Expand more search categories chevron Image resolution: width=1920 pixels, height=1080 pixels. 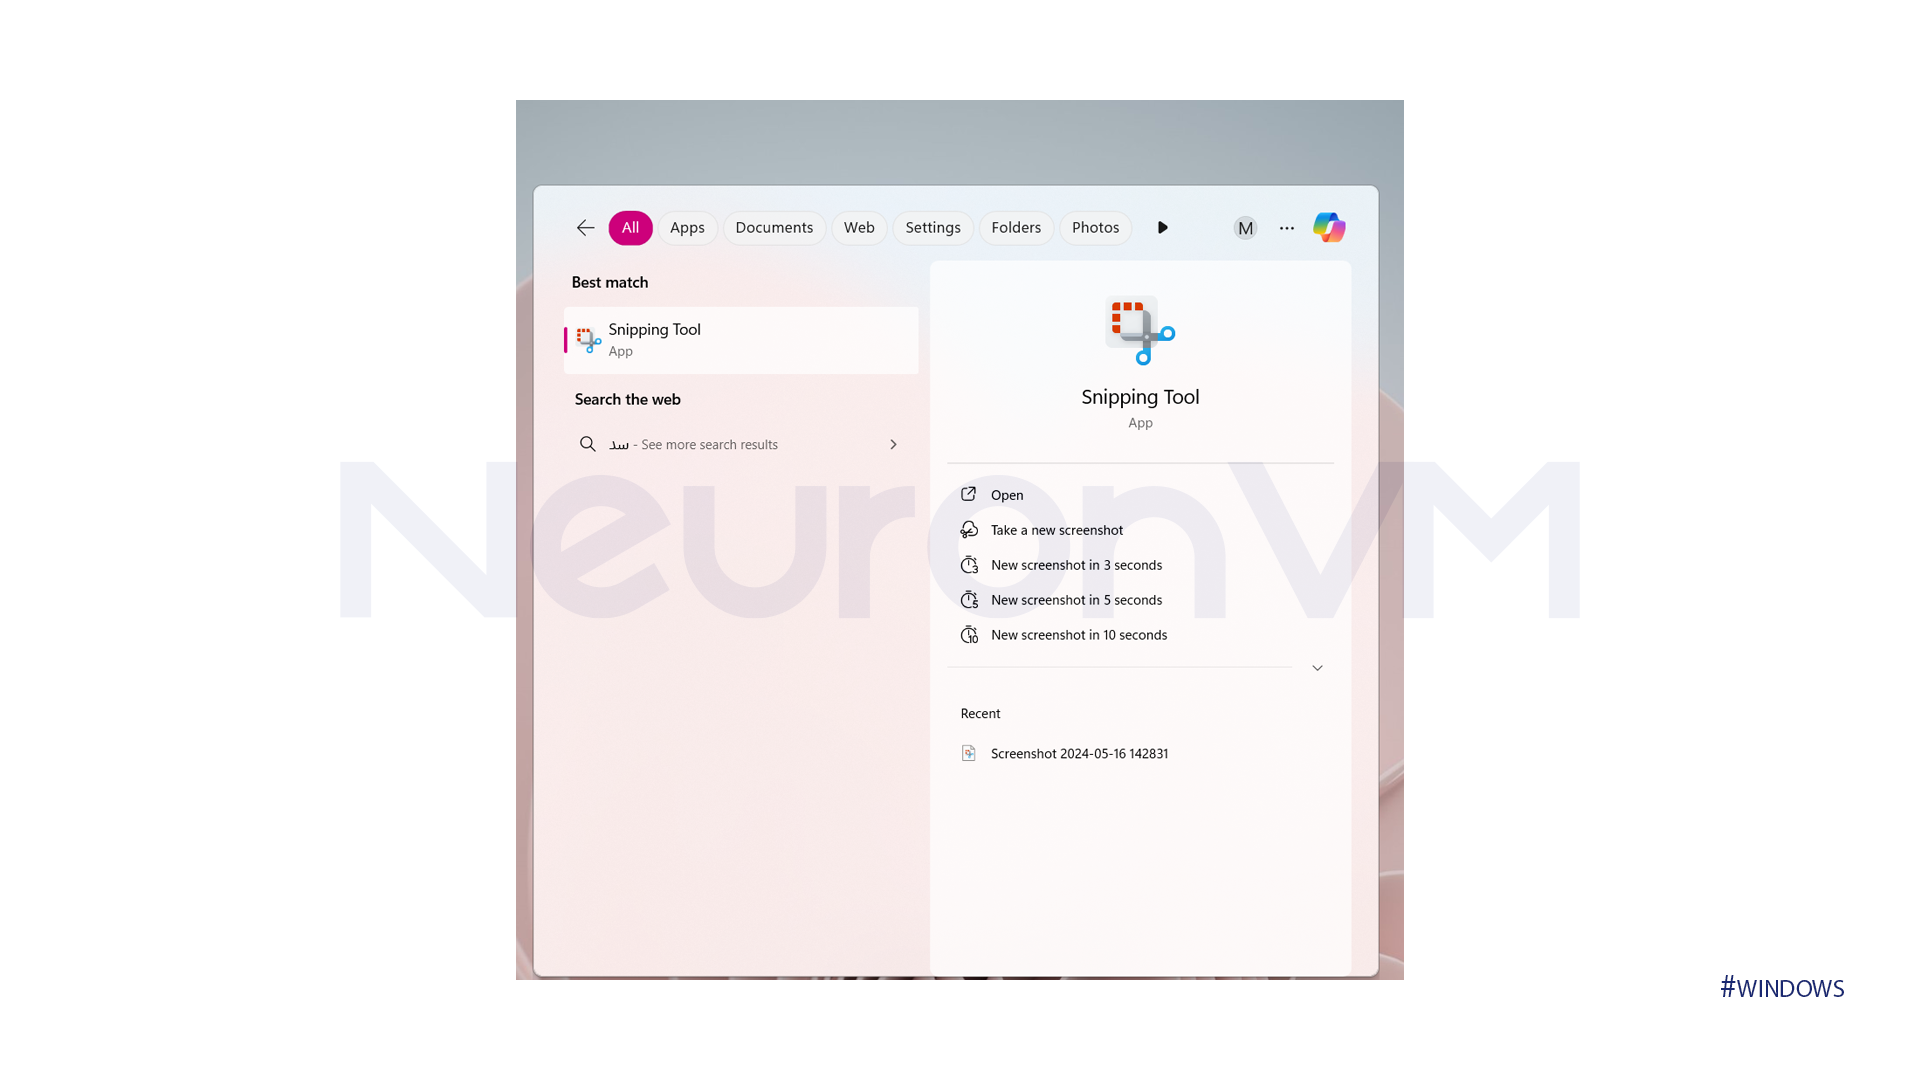click(x=1163, y=227)
